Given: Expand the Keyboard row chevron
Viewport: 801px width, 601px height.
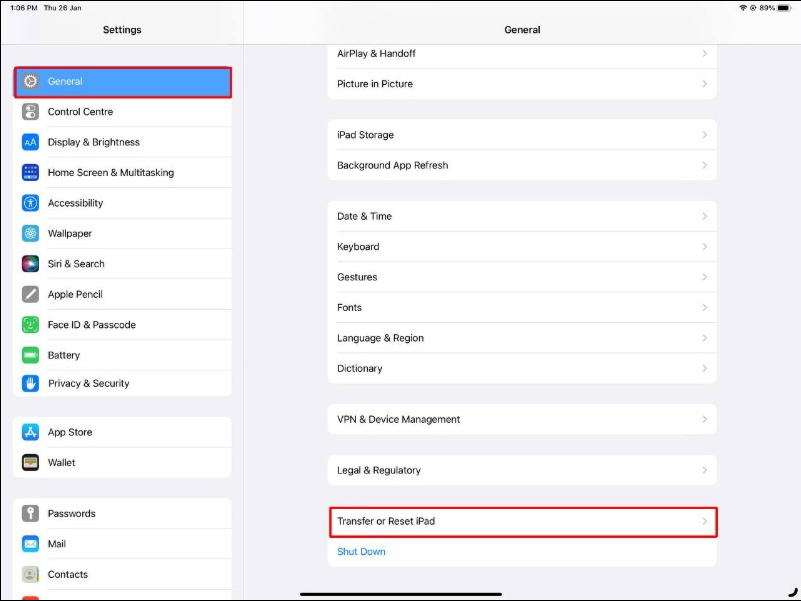Looking at the screenshot, I should click(x=704, y=247).
